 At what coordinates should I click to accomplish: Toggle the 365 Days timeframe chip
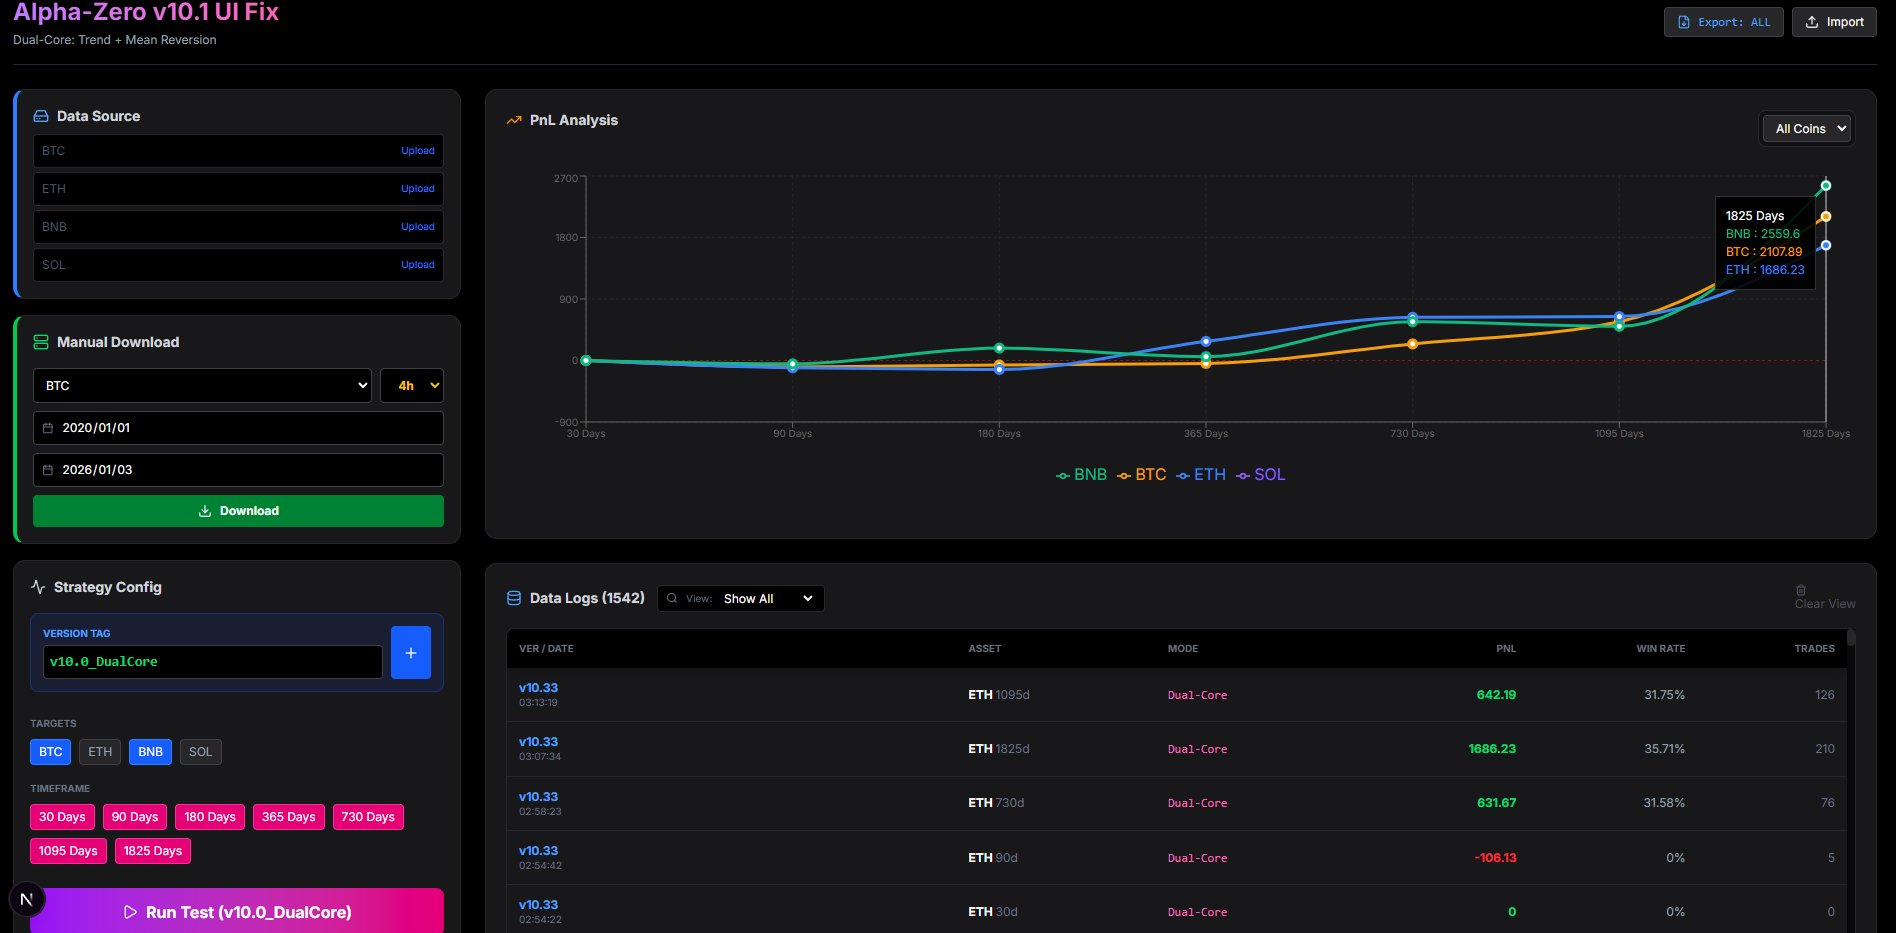click(288, 817)
